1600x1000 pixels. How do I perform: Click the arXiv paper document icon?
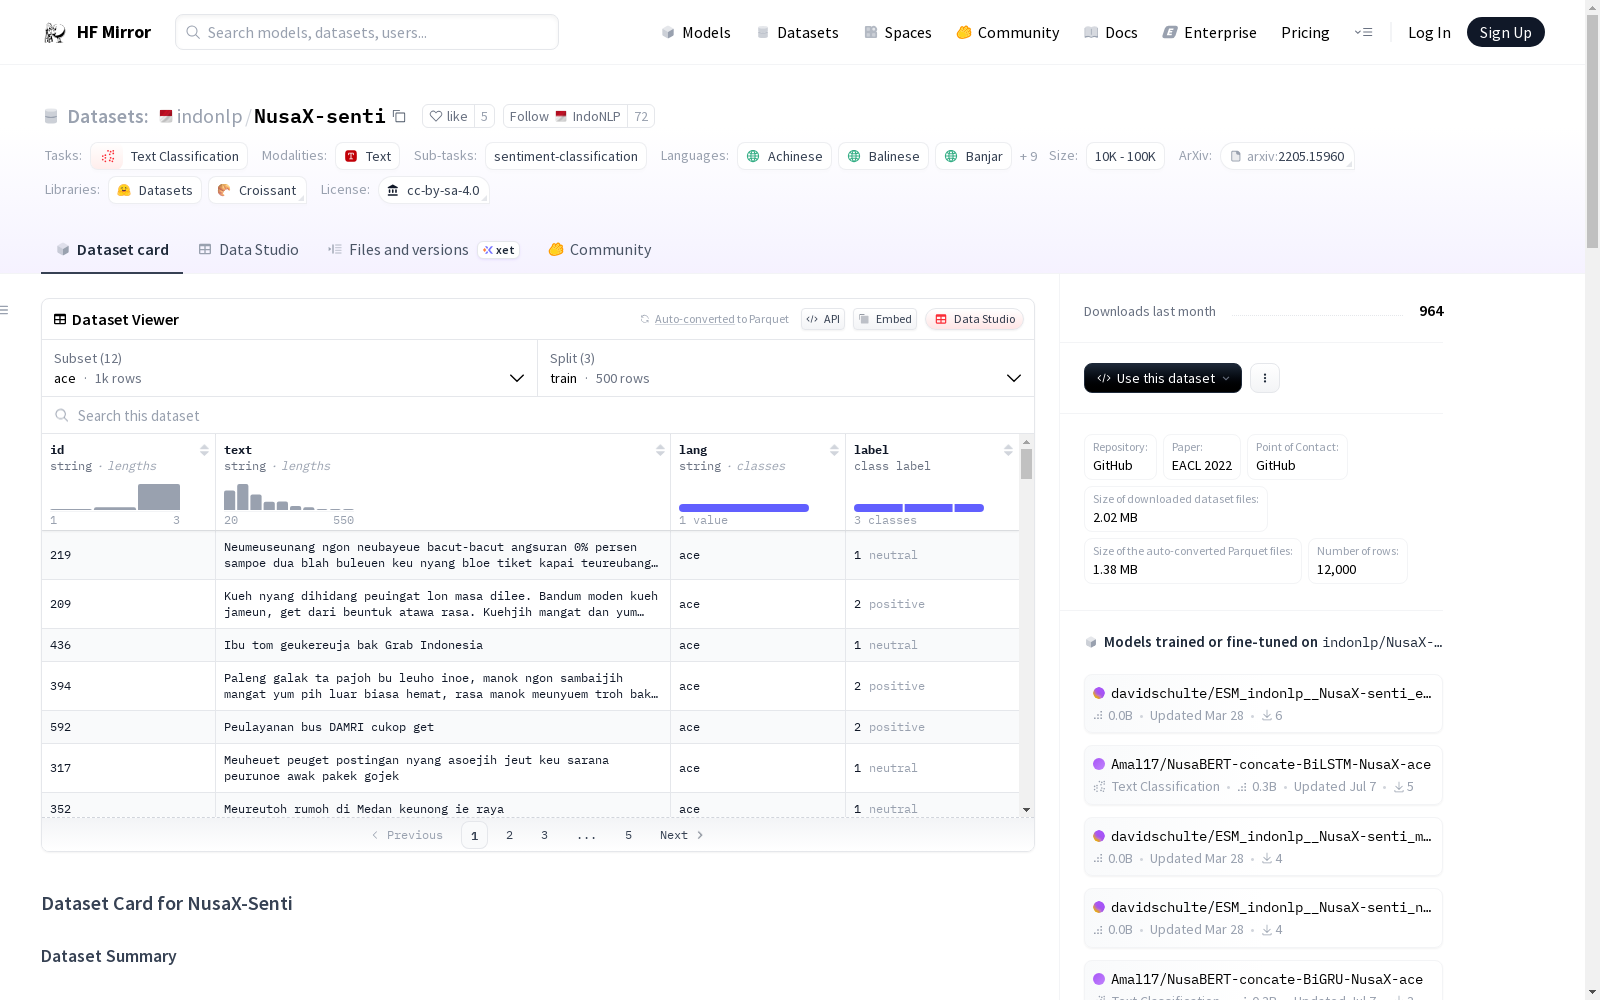1236,156
